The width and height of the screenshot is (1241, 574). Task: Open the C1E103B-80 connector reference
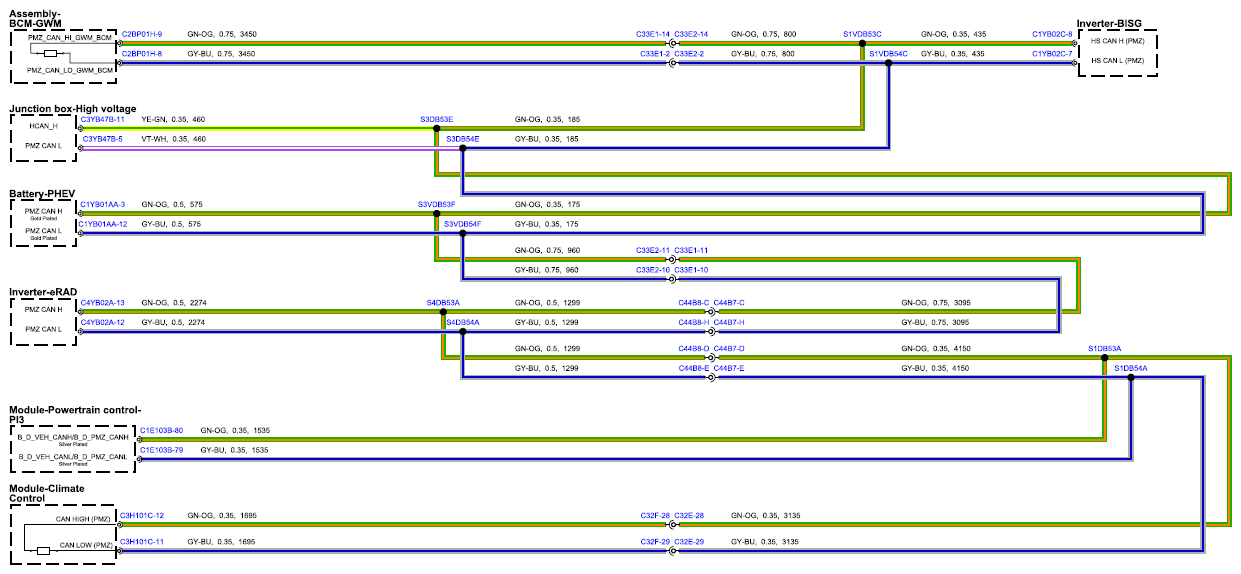click(x=161, y=430)
